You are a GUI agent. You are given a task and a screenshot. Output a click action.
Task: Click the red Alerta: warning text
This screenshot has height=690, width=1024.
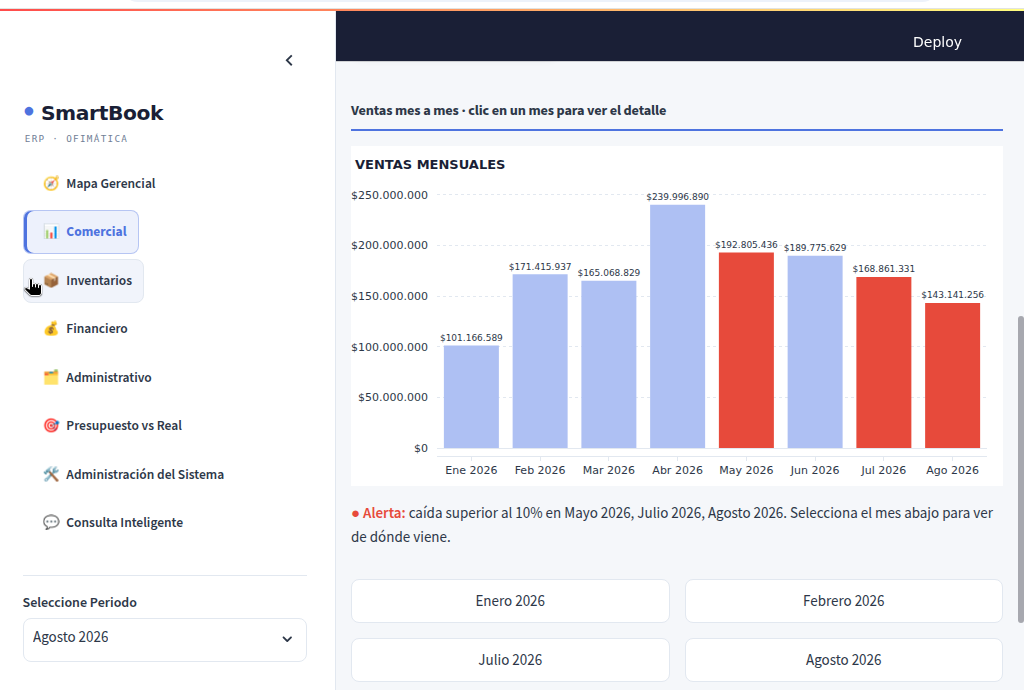tap(384, 513)
